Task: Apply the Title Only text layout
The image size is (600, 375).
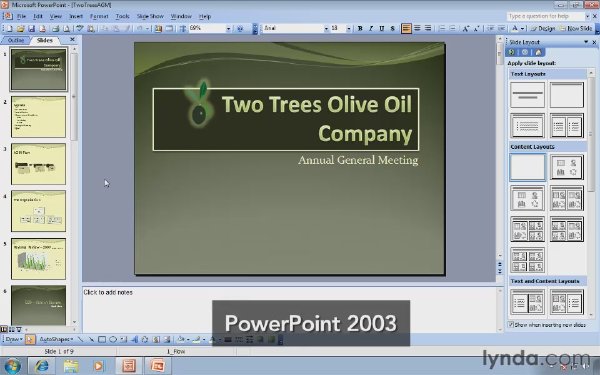Action: point(567,95)
